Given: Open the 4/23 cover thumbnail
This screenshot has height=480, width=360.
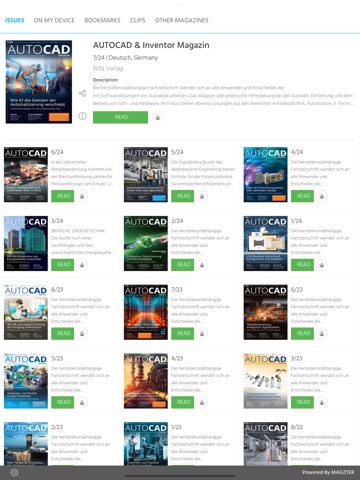Looking at the screenshot, I should (146, 381).
